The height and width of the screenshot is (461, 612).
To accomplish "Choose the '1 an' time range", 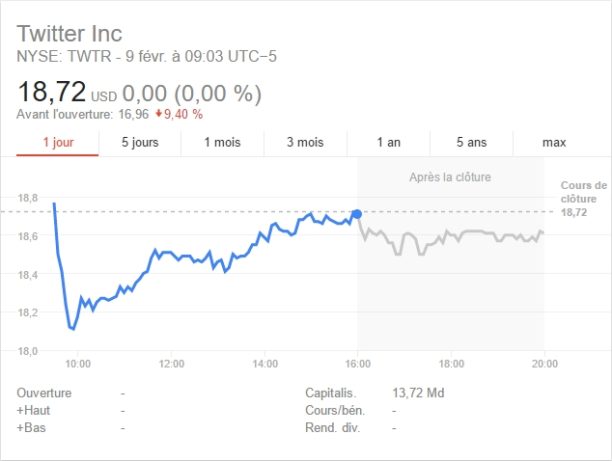I will [x=389, y=142].
